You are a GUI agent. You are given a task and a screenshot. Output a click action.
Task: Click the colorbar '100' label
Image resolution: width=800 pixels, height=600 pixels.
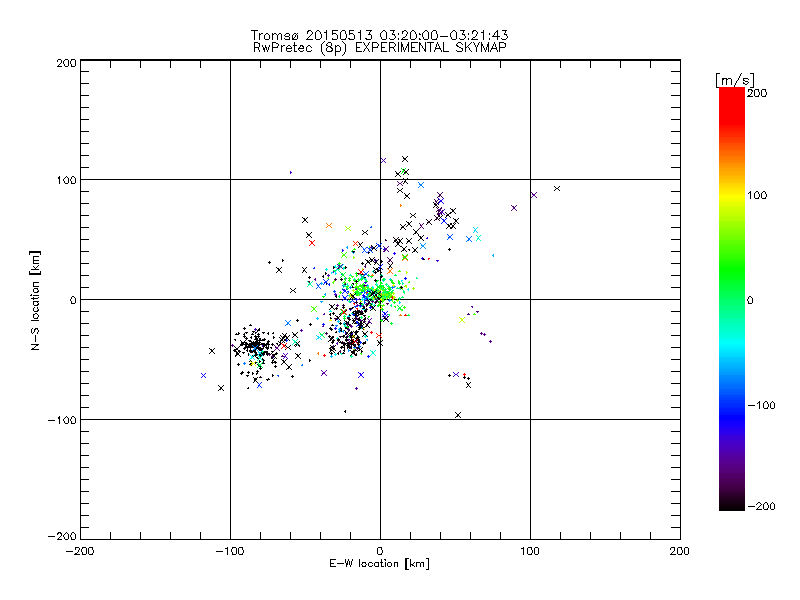(x=757, y=195)
